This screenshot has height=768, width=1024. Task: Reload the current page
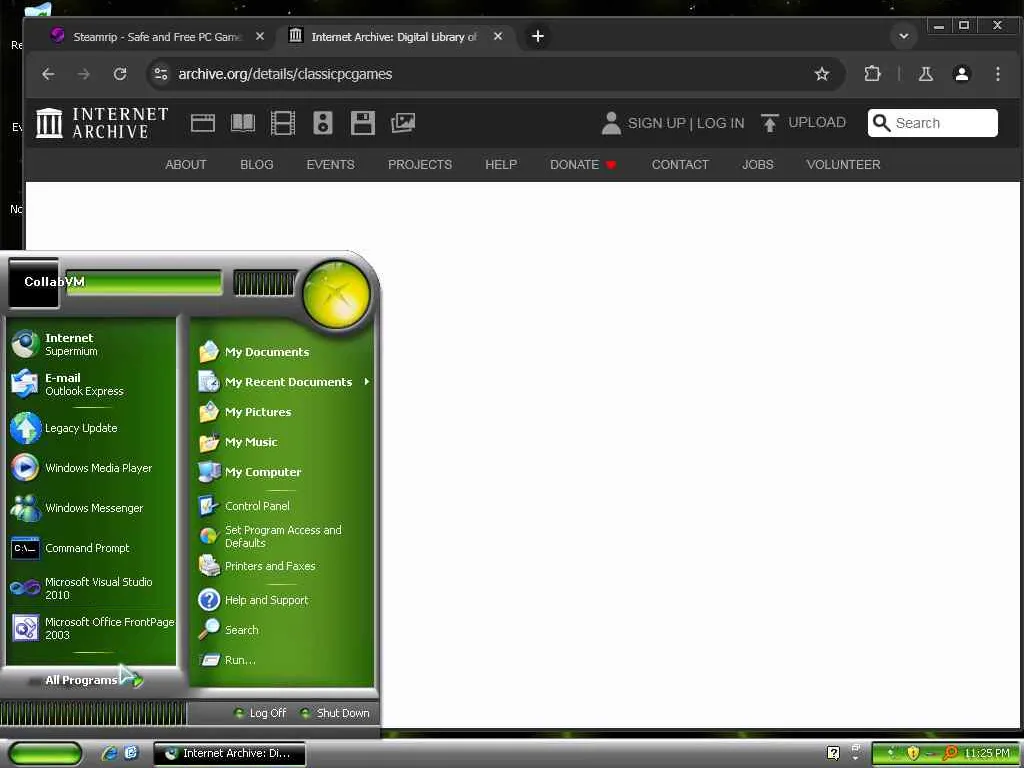(120, 74)
